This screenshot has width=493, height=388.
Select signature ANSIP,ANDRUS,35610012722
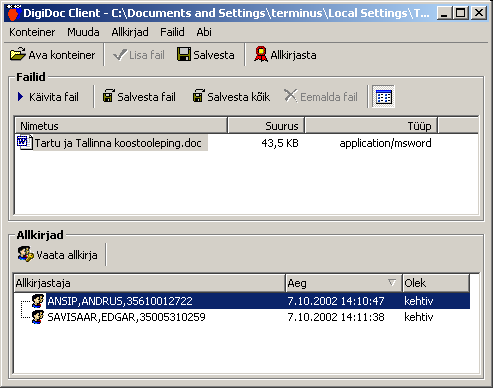120,301
